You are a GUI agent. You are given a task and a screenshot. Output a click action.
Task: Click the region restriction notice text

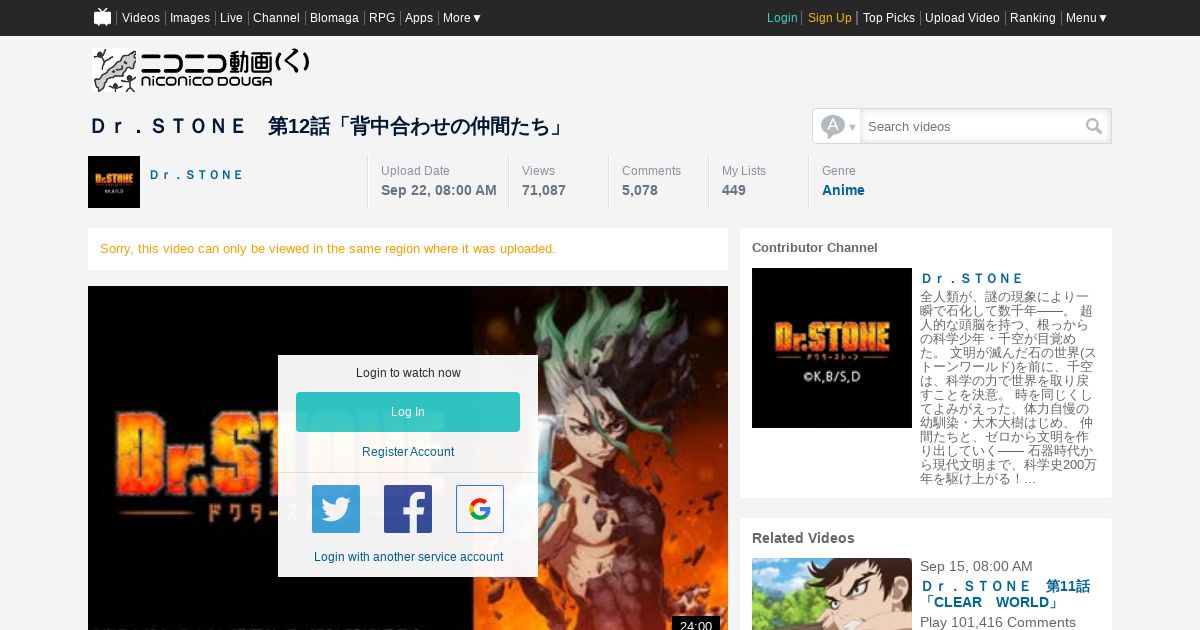click(328, 248)
